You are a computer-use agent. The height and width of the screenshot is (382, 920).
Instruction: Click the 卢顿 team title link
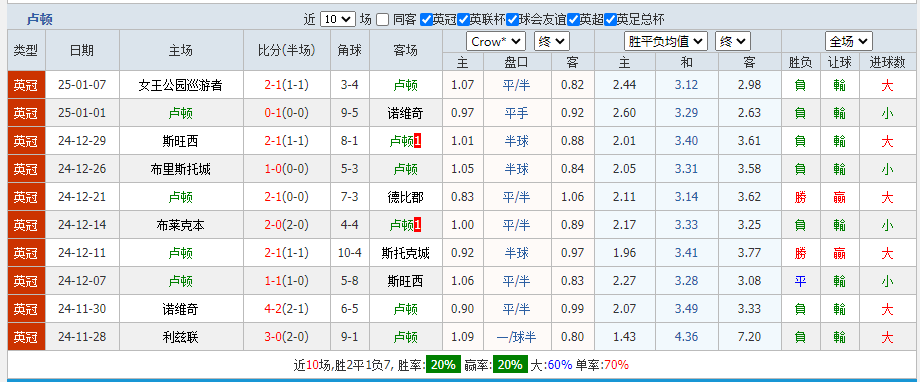click(39, 19)
